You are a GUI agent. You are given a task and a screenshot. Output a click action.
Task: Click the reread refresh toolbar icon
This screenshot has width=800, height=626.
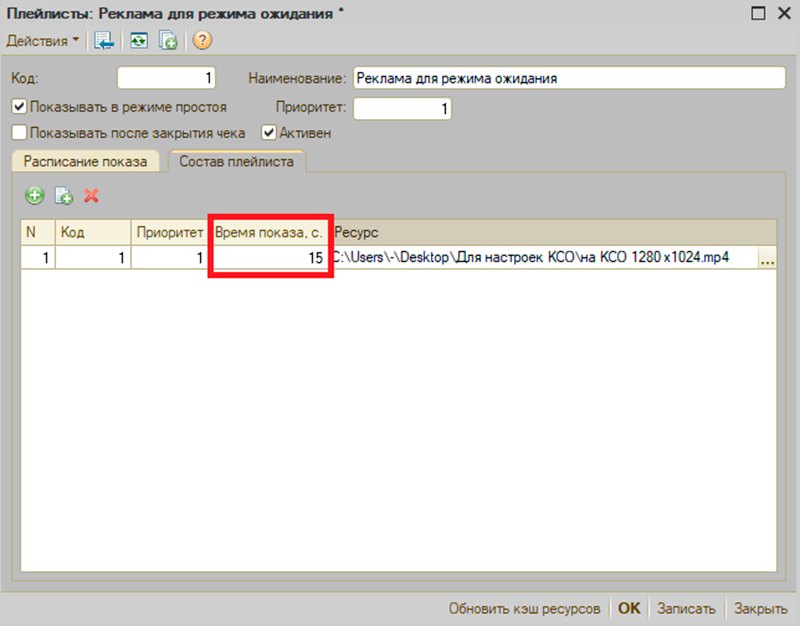(138, 41)
